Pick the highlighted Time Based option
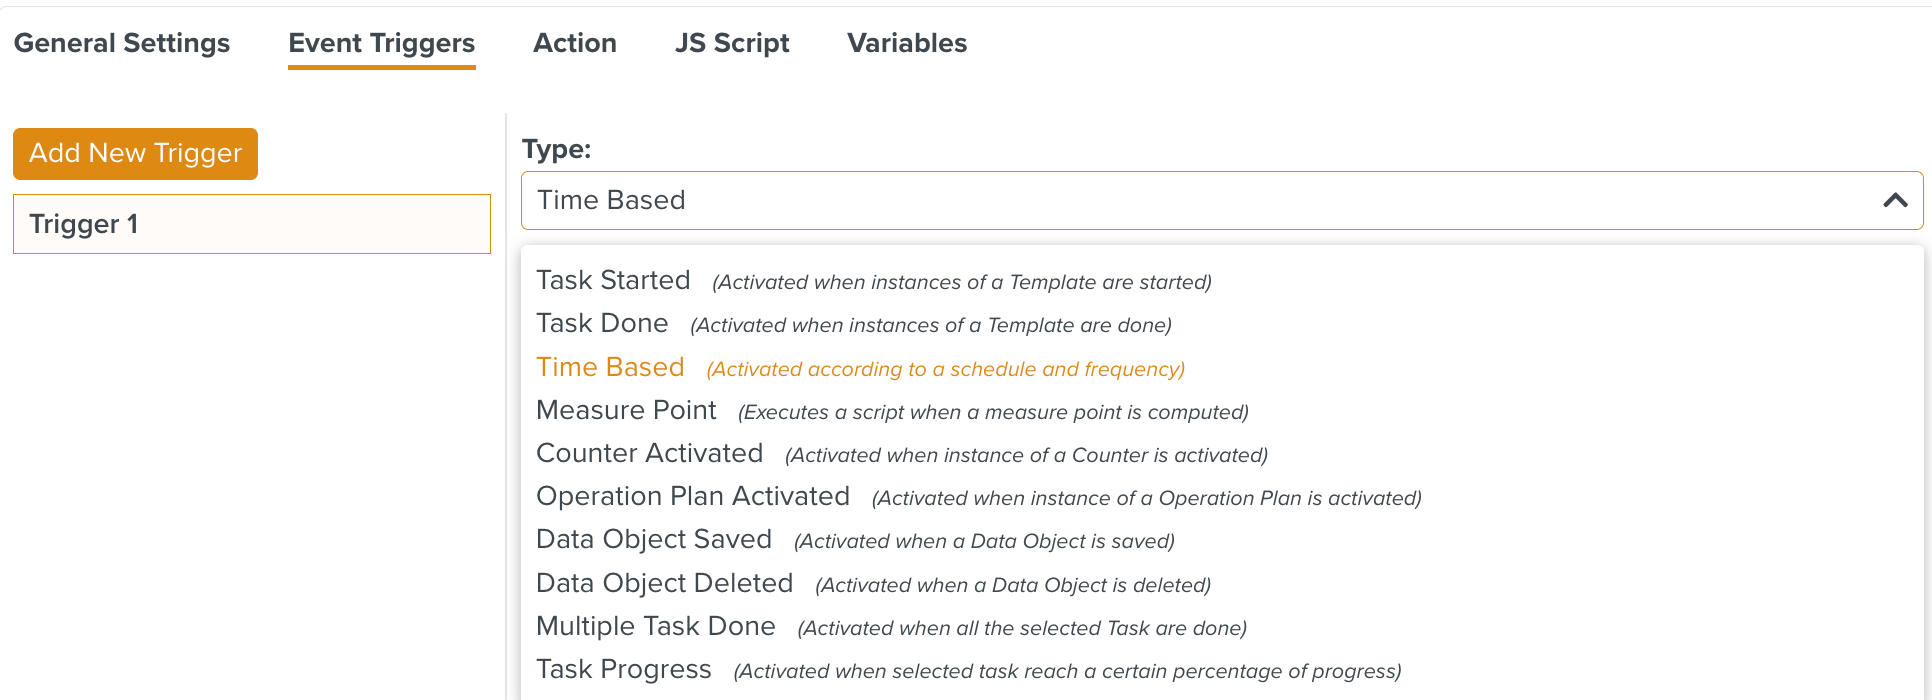The width and height of the screenshot is (1932, 700). [x=610, y=368]
